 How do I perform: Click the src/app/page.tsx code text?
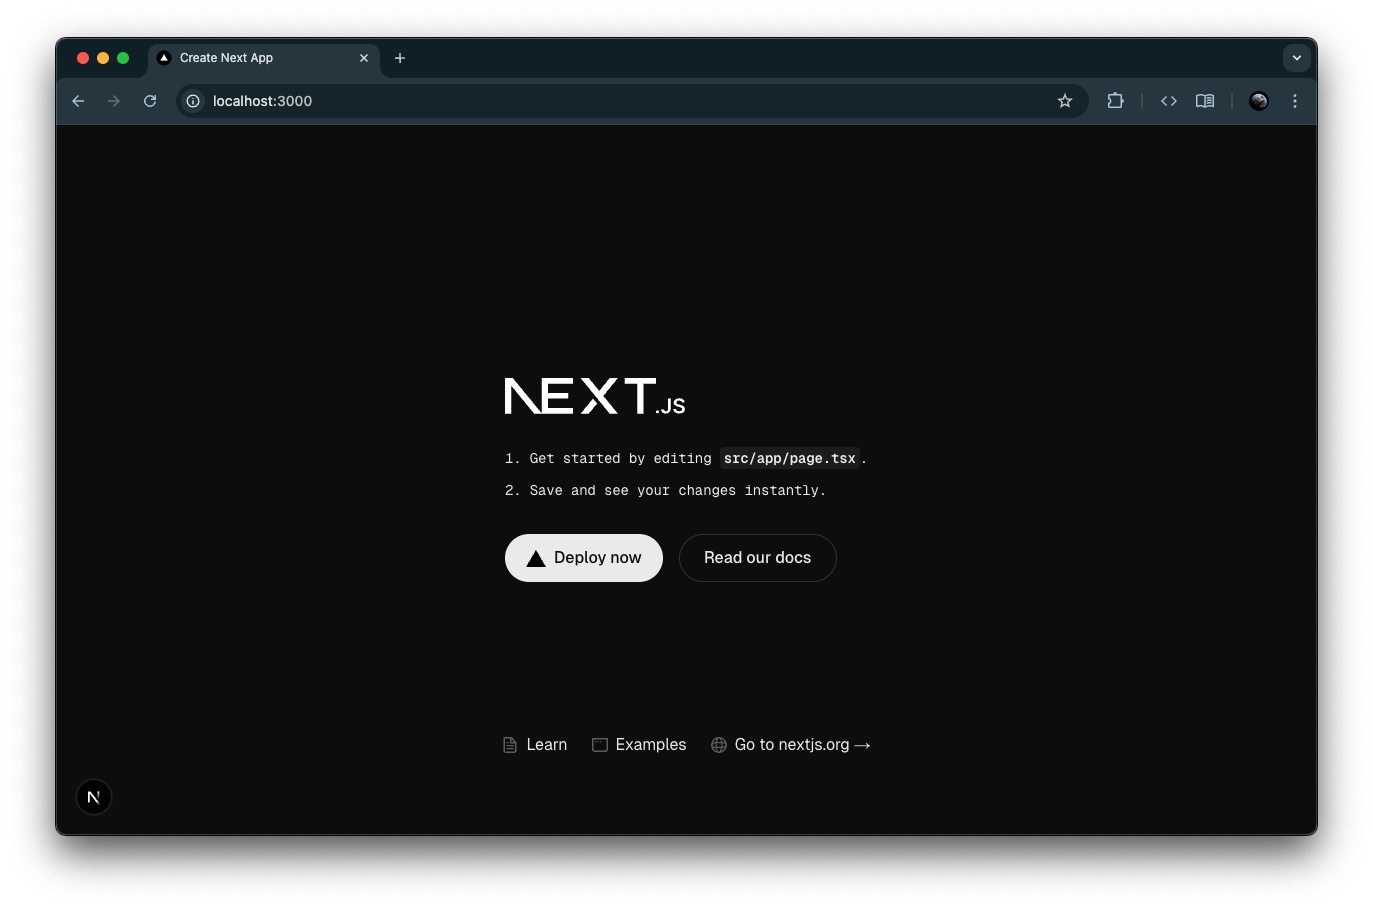point(790,459)
